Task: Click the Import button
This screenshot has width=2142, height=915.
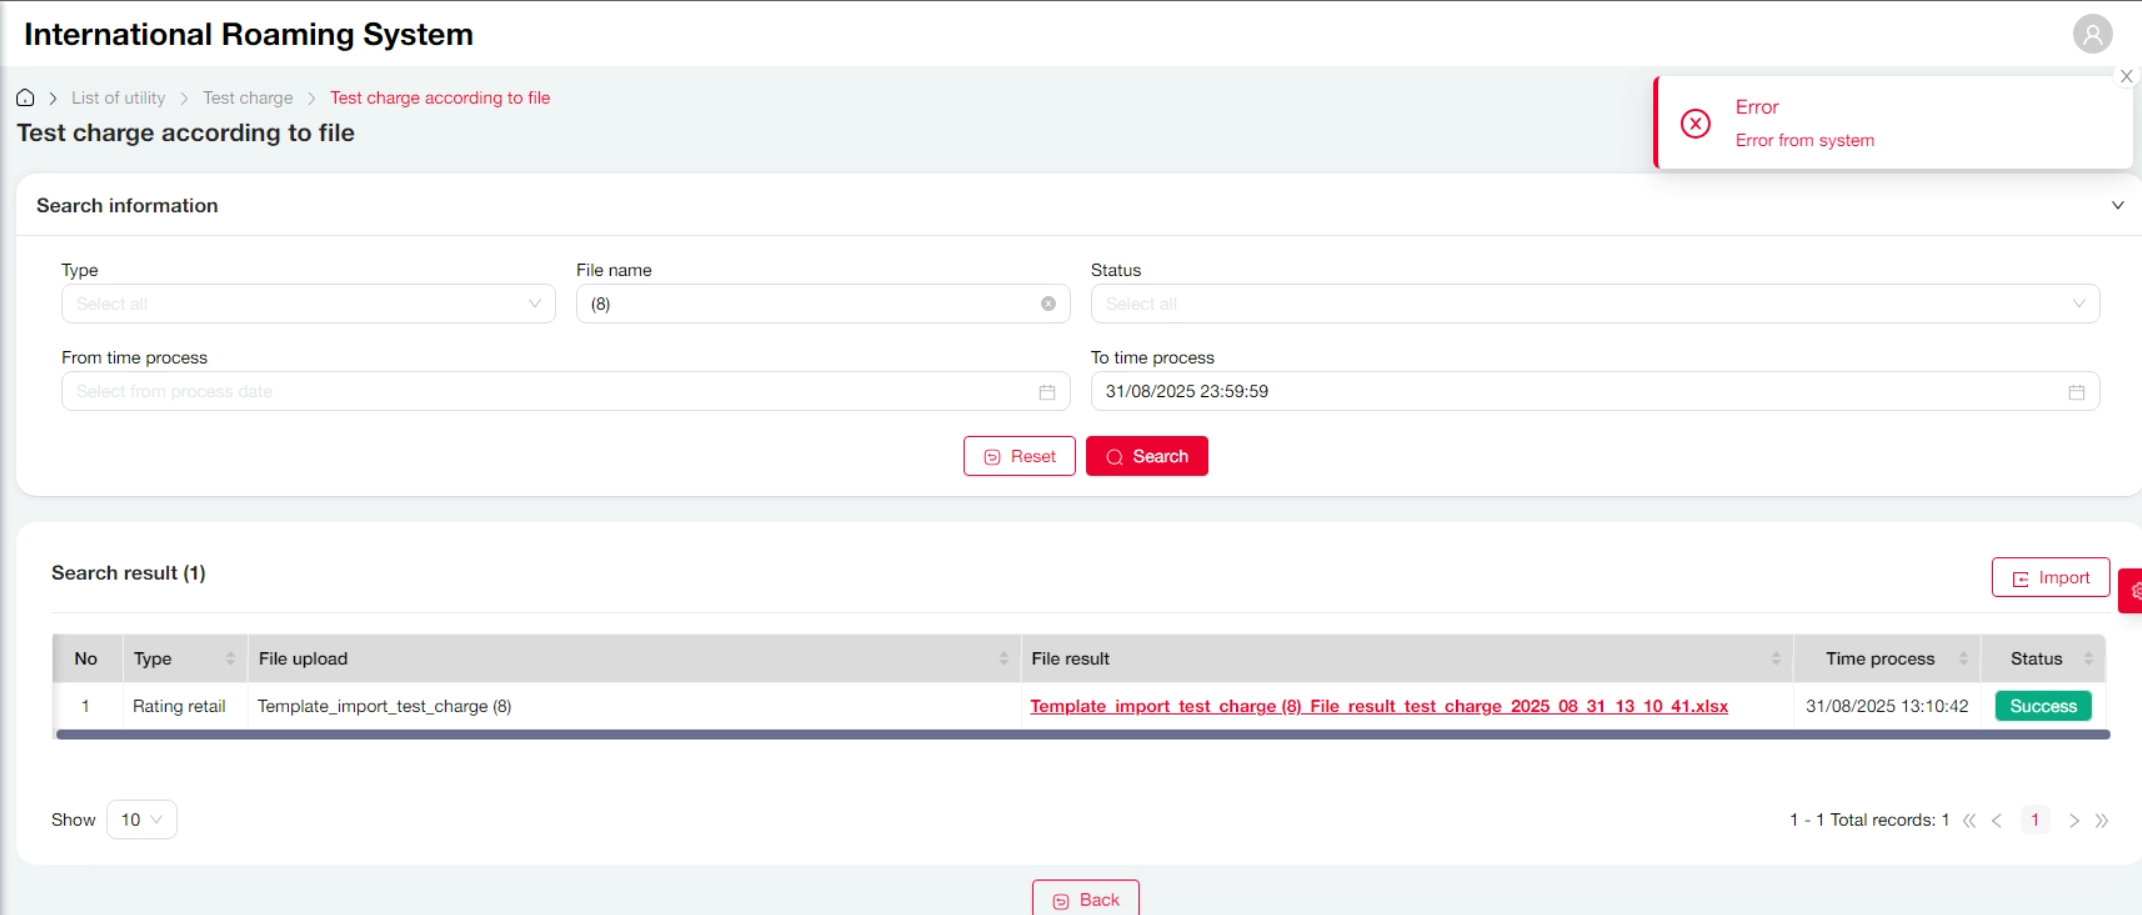Action: click(2050, 578)
